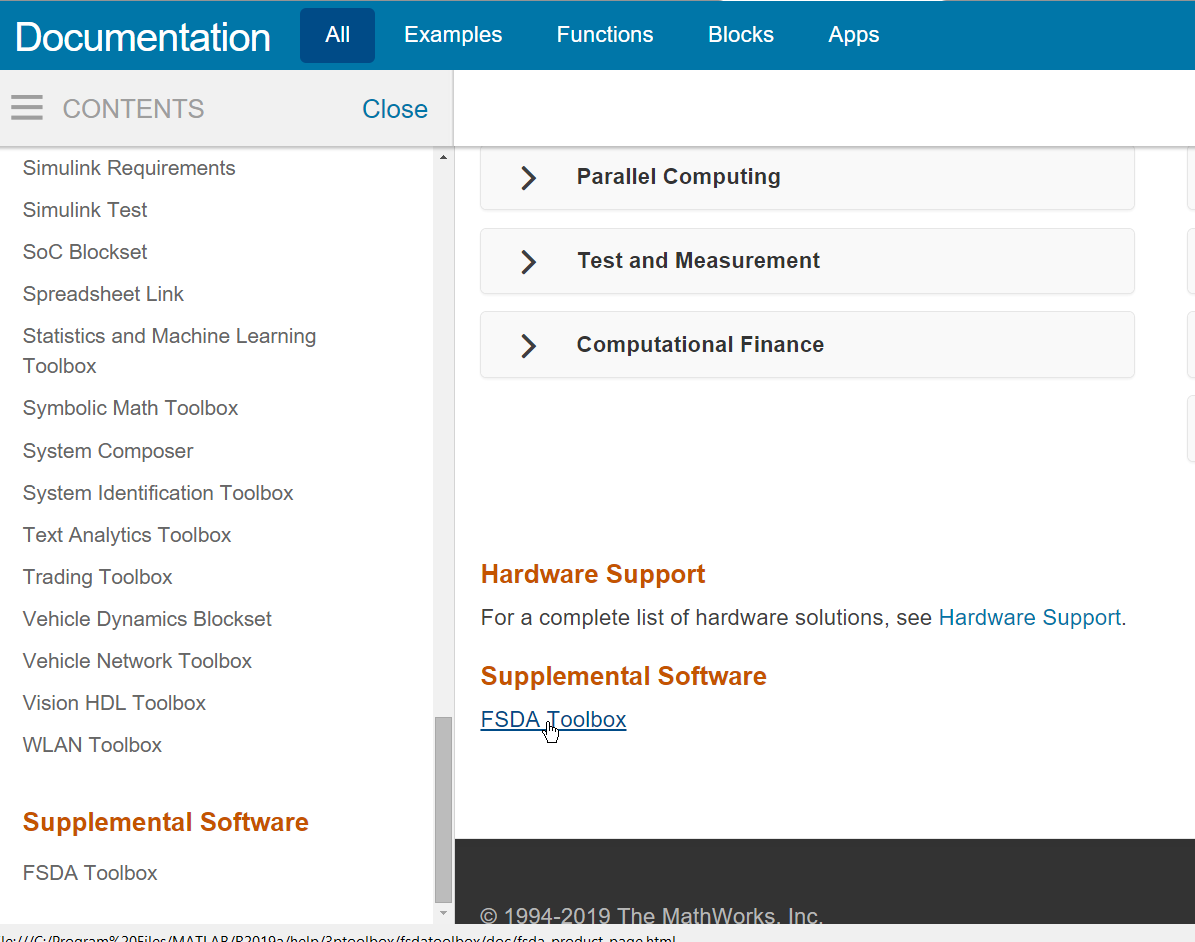1195x942 pixels.
Task: Open Simulink Test in the contents list
Action: 85,210
